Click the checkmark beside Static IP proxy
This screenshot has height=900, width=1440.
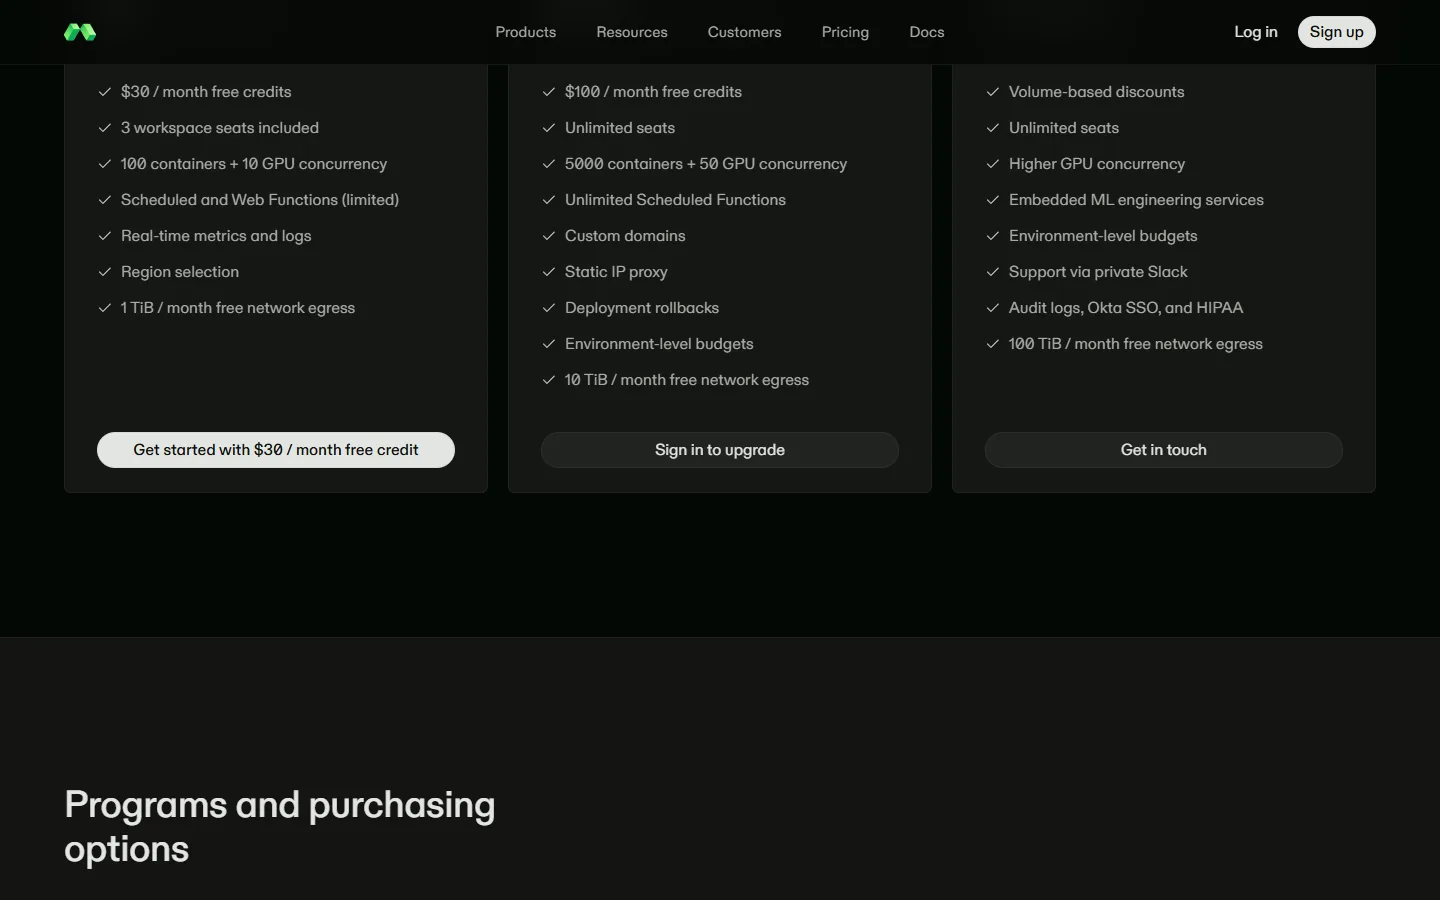(x=548, y=272)
